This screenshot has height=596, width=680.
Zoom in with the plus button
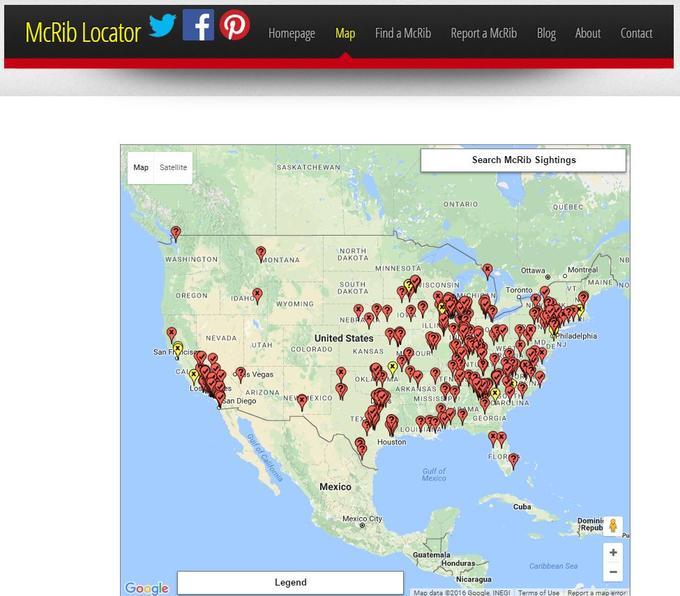[x=613, y=552]
